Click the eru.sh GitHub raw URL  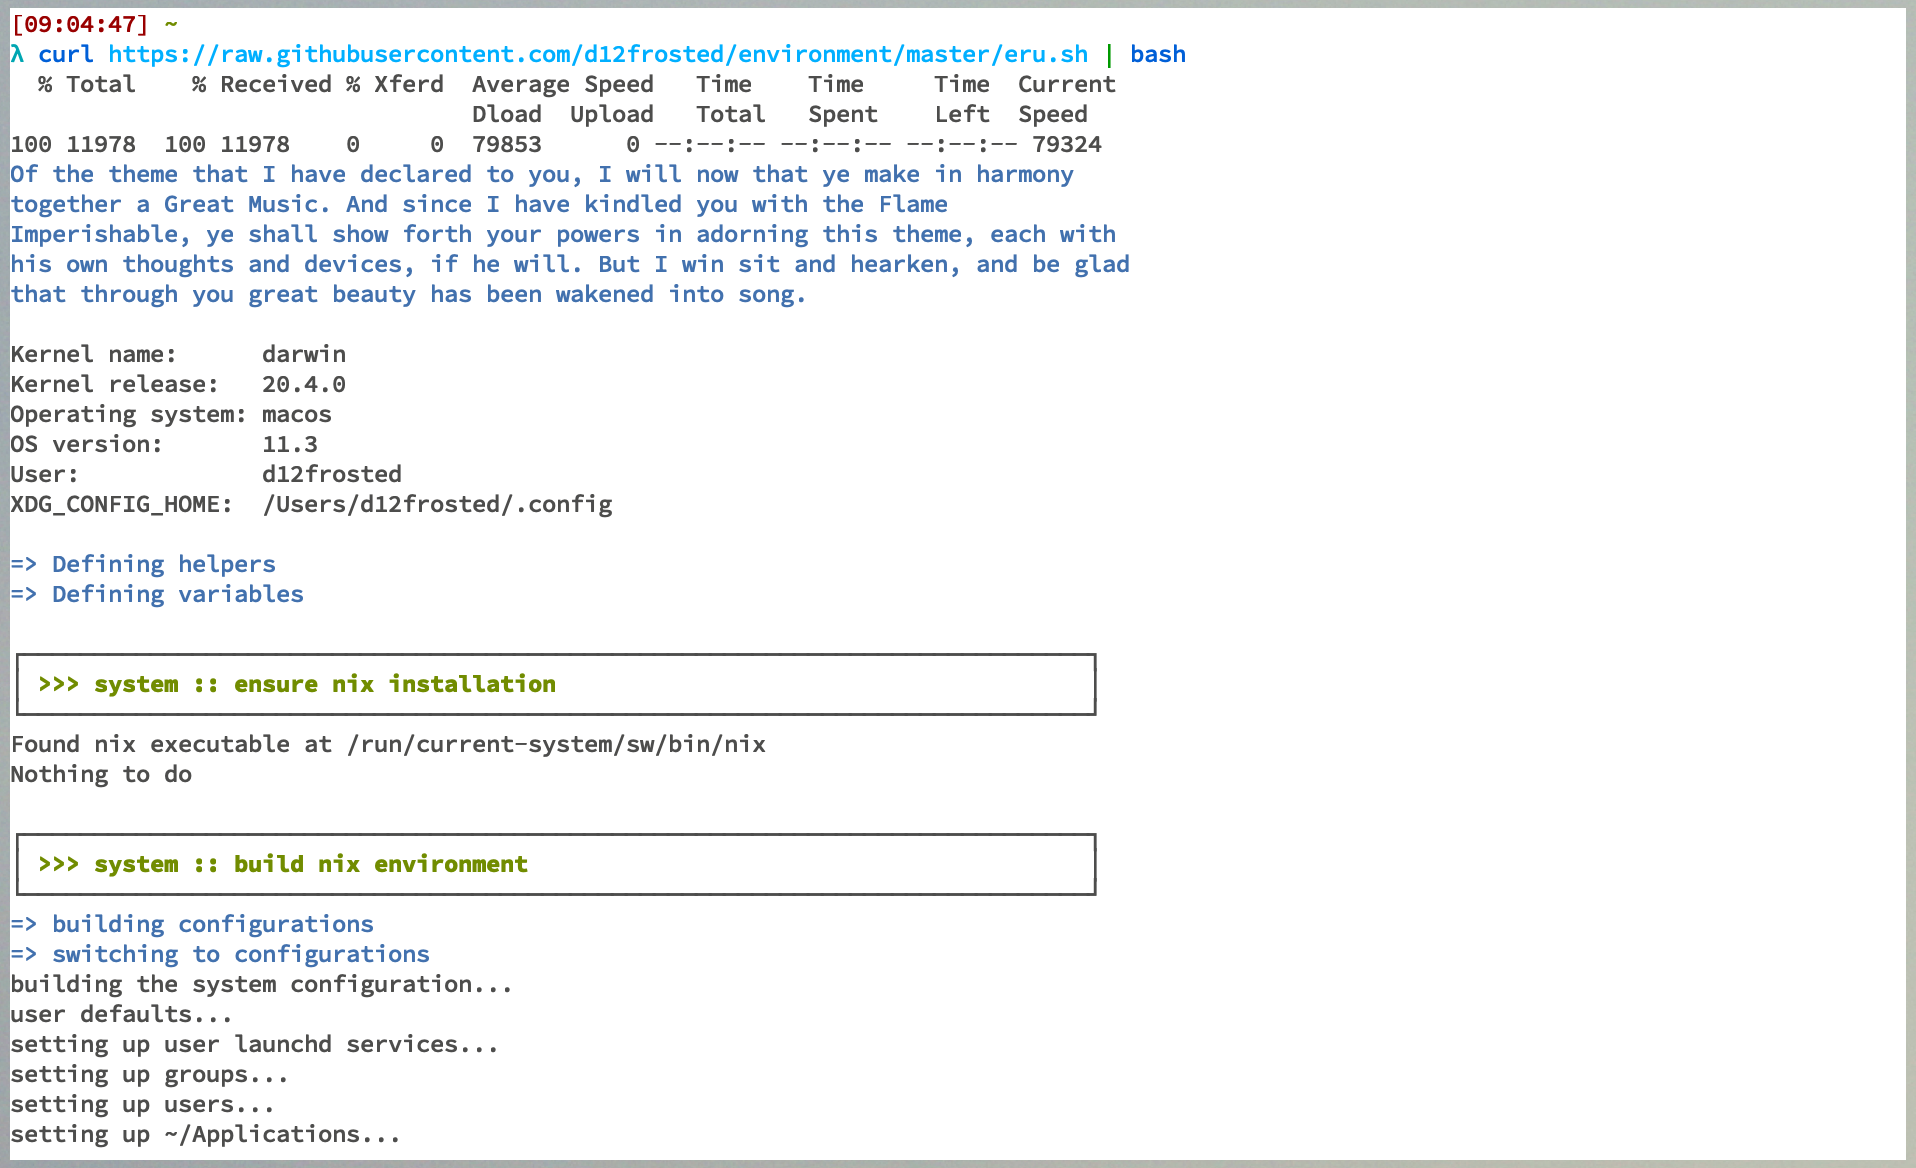point(598,54)
